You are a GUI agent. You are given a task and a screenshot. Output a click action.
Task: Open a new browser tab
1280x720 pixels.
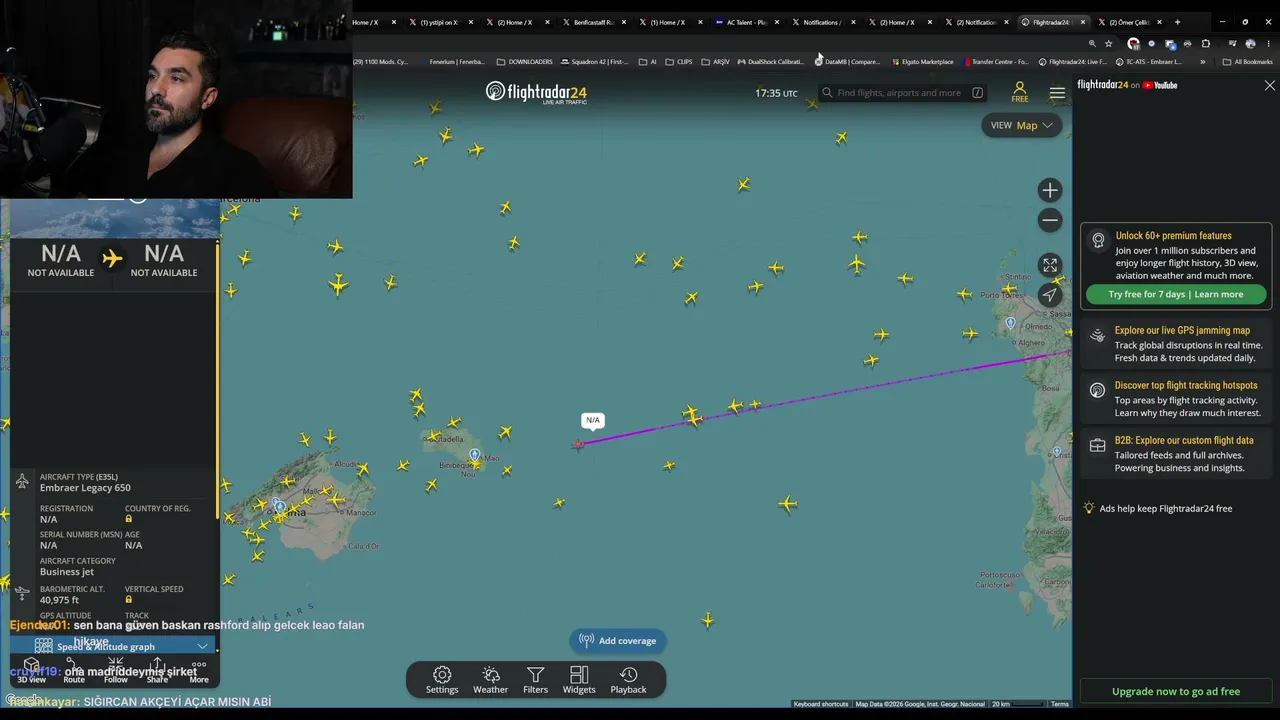click(x=1177, y=22)
